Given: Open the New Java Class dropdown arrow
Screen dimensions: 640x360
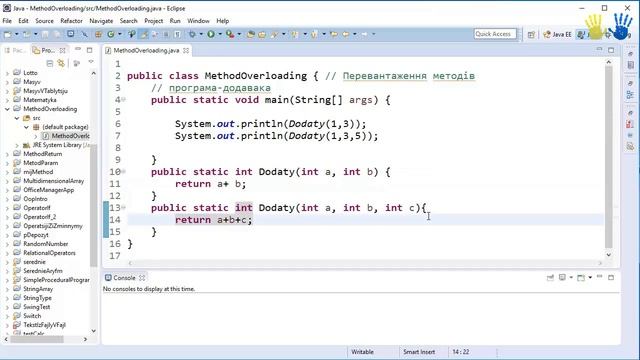Looking at the screenshot, I should tap(120, 35).
